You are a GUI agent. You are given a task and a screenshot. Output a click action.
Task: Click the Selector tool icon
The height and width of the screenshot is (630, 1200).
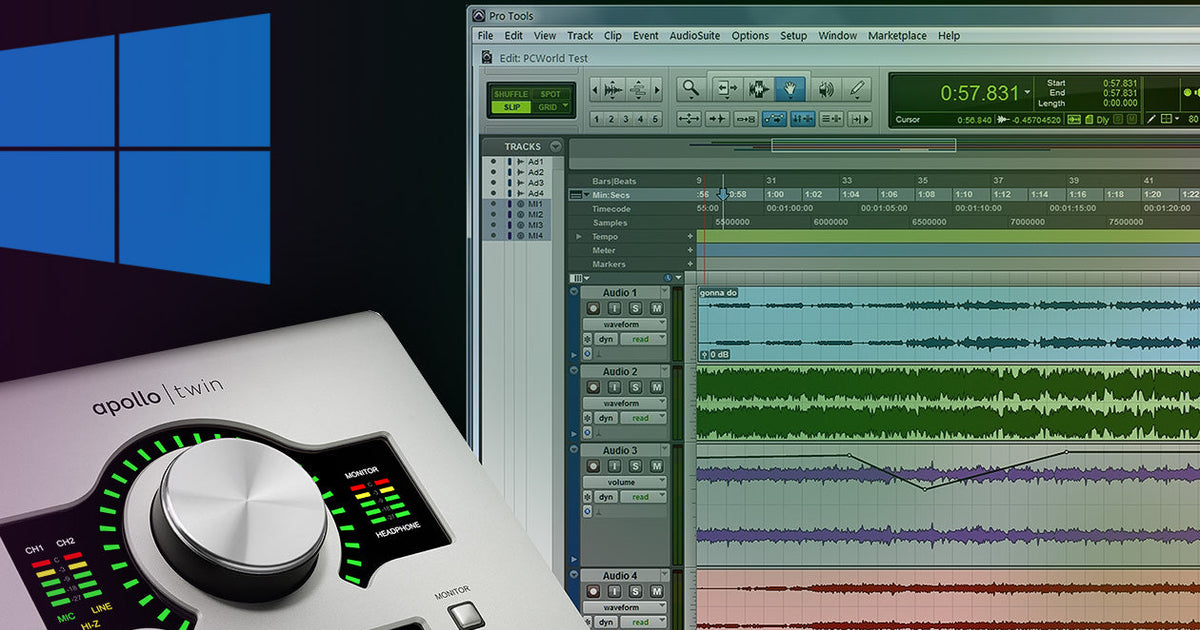click(758, 88)
